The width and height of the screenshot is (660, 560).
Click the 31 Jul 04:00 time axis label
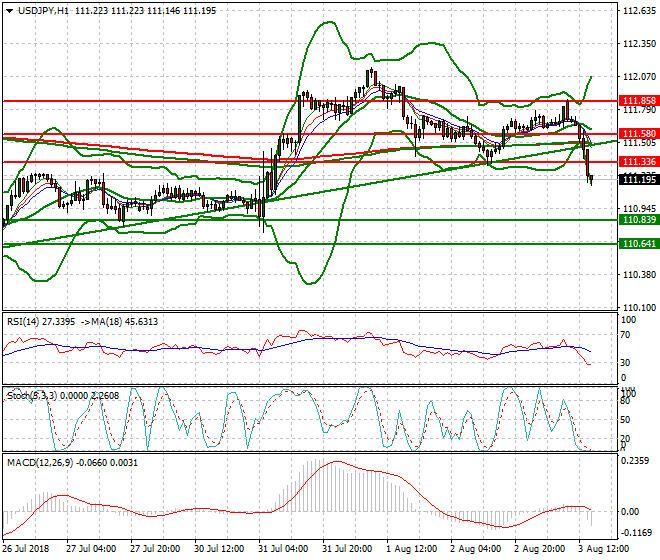point(283,549)
